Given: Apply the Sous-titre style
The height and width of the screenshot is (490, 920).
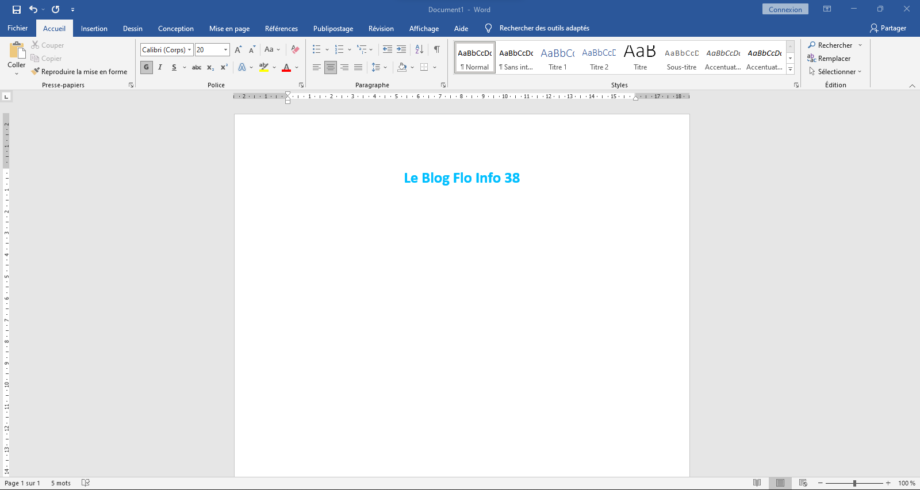Looking at the screenshot, I should 681,58.
